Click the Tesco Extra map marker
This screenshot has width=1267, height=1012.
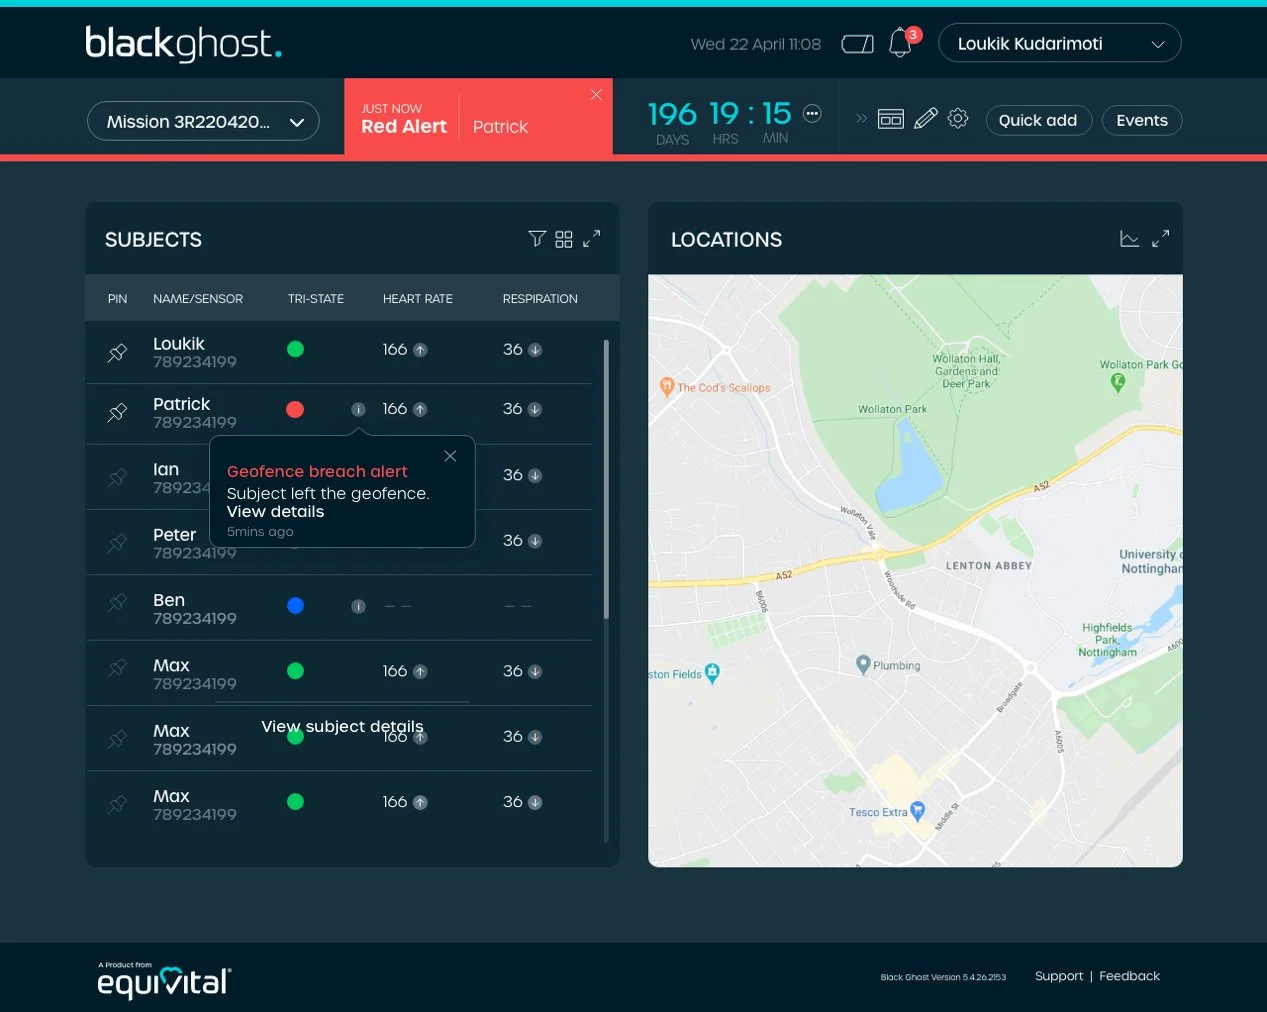click(x=918, y=811)
